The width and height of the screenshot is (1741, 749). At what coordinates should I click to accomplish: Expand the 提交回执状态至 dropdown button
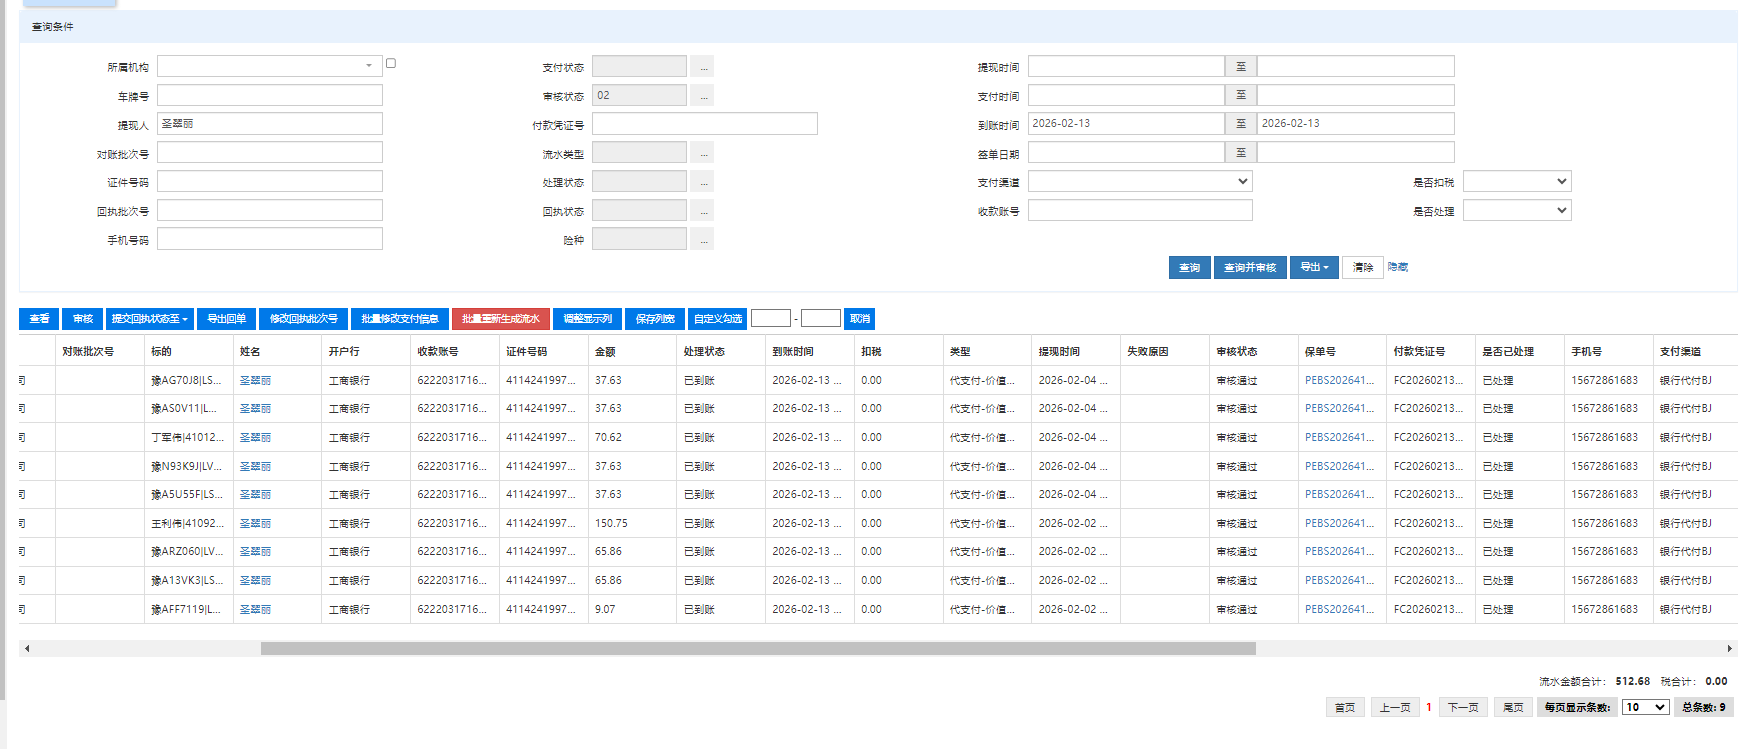pos(150,319)
